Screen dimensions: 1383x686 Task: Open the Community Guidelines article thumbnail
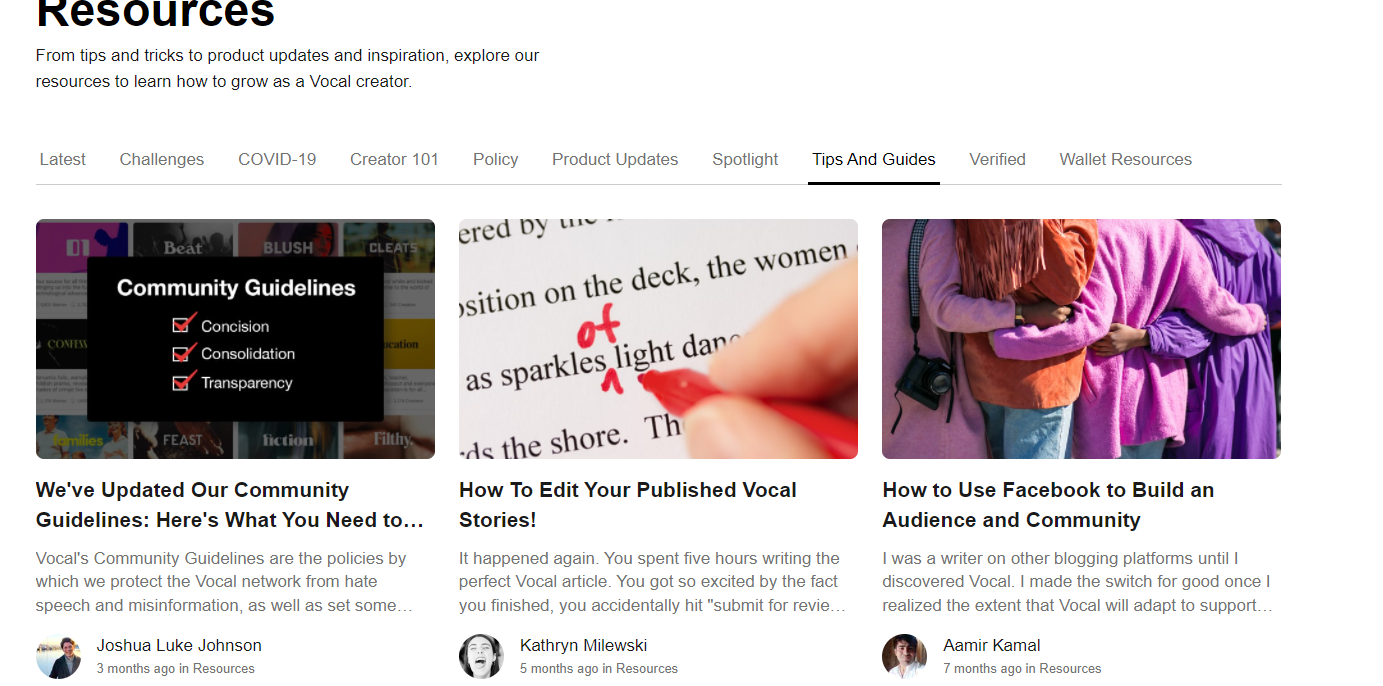point(235,339)
